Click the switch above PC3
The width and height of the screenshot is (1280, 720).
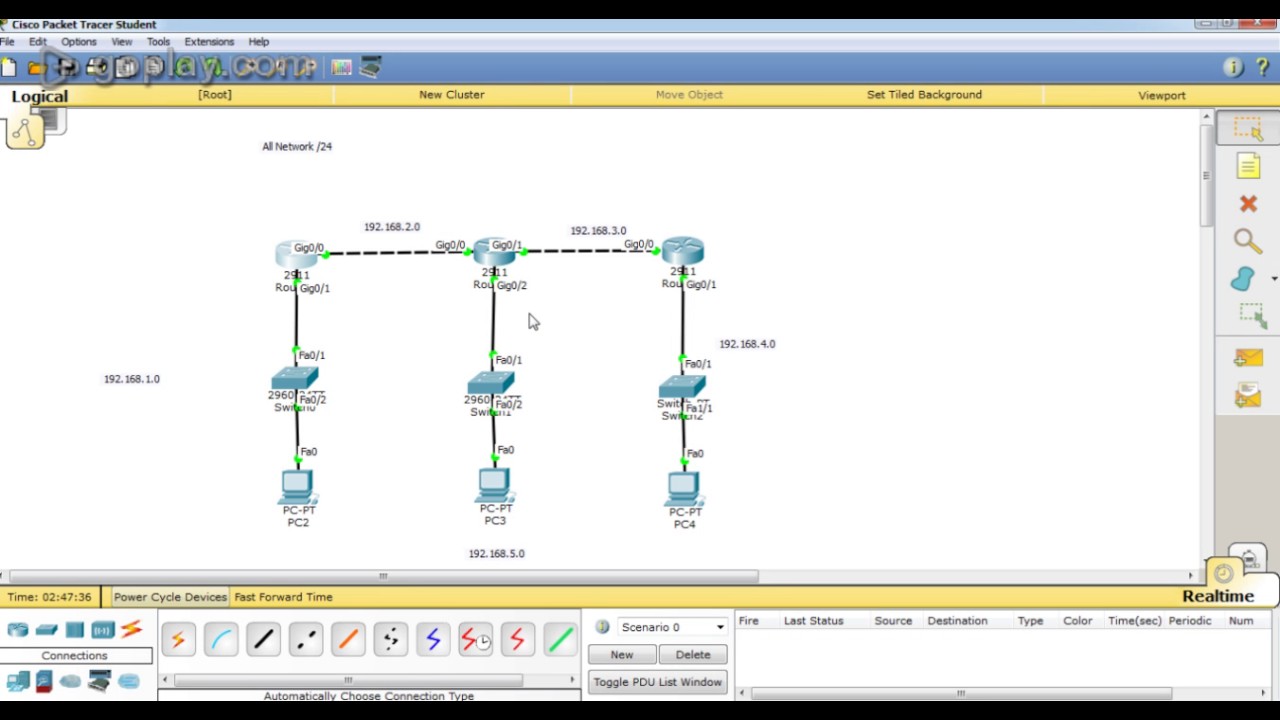(x=491, y=383)
